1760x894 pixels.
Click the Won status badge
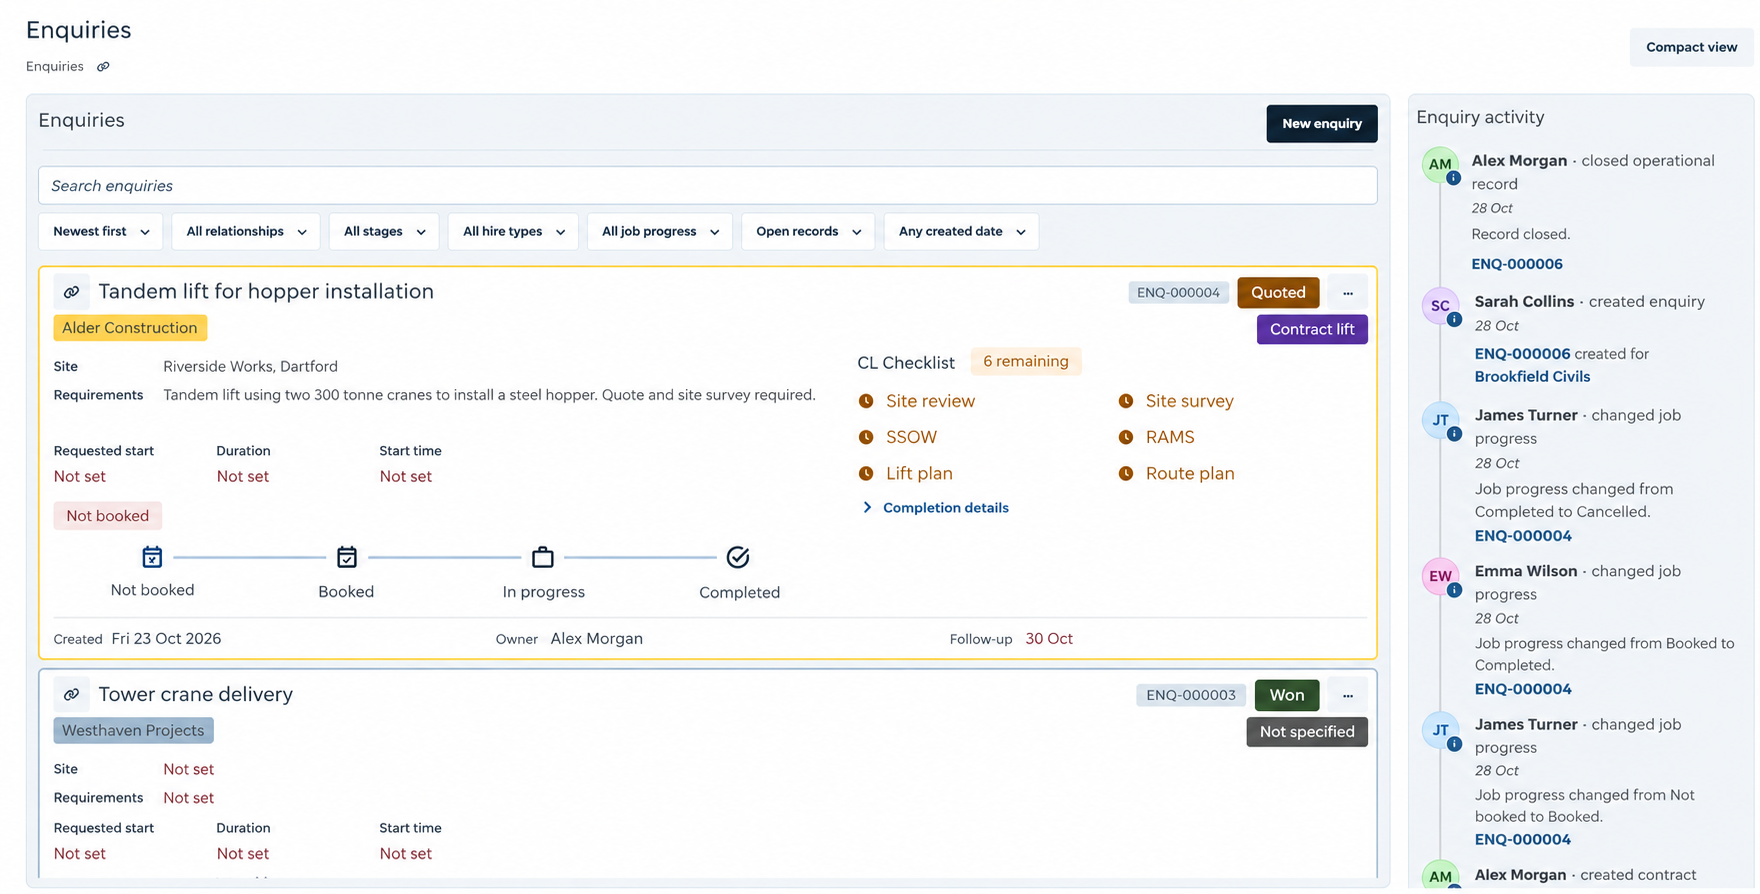1287,695
